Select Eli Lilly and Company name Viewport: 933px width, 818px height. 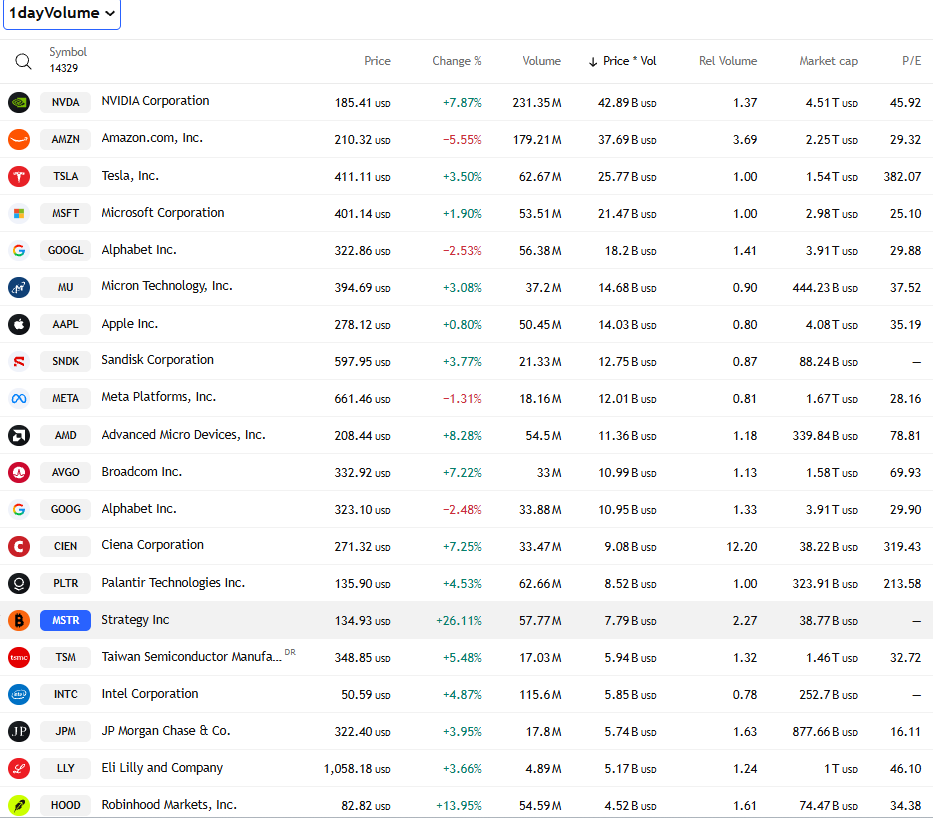162,768
